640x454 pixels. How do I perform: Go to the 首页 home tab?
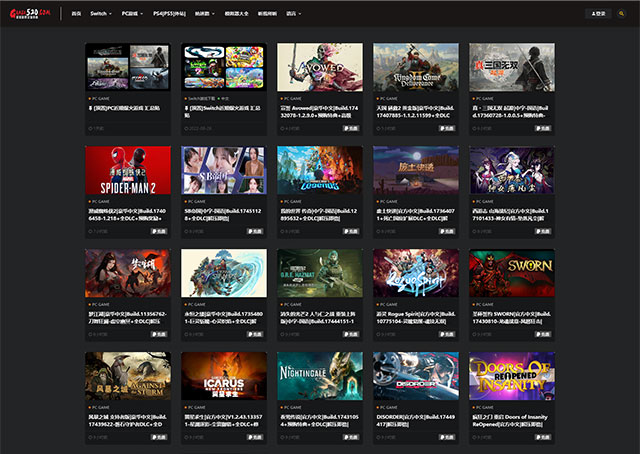point(76,14)
